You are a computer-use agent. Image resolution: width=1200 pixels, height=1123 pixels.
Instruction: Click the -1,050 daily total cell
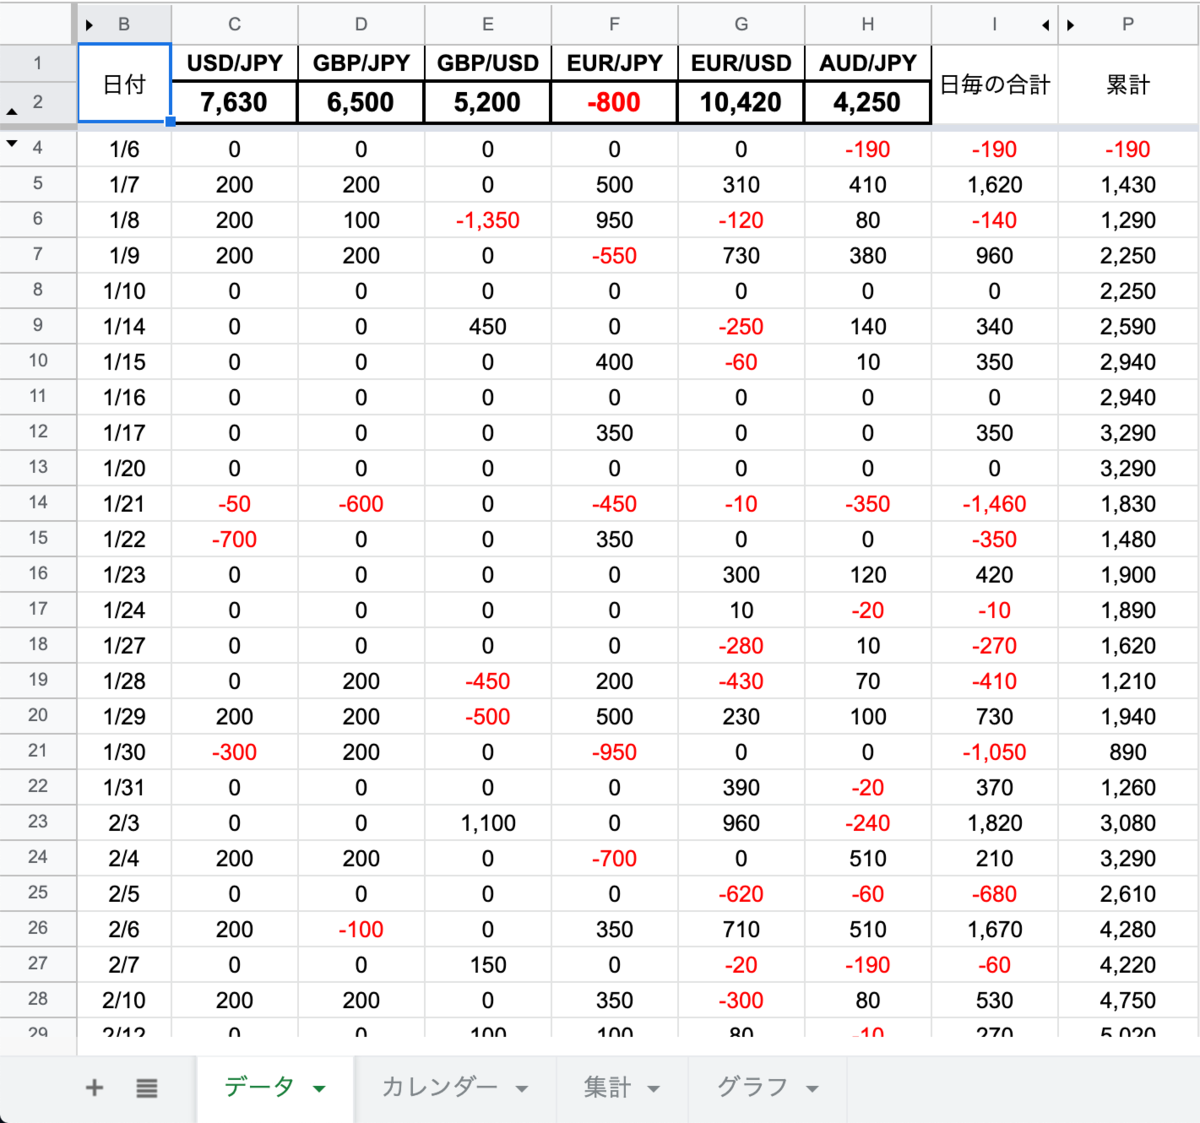(x=995, y=752)
